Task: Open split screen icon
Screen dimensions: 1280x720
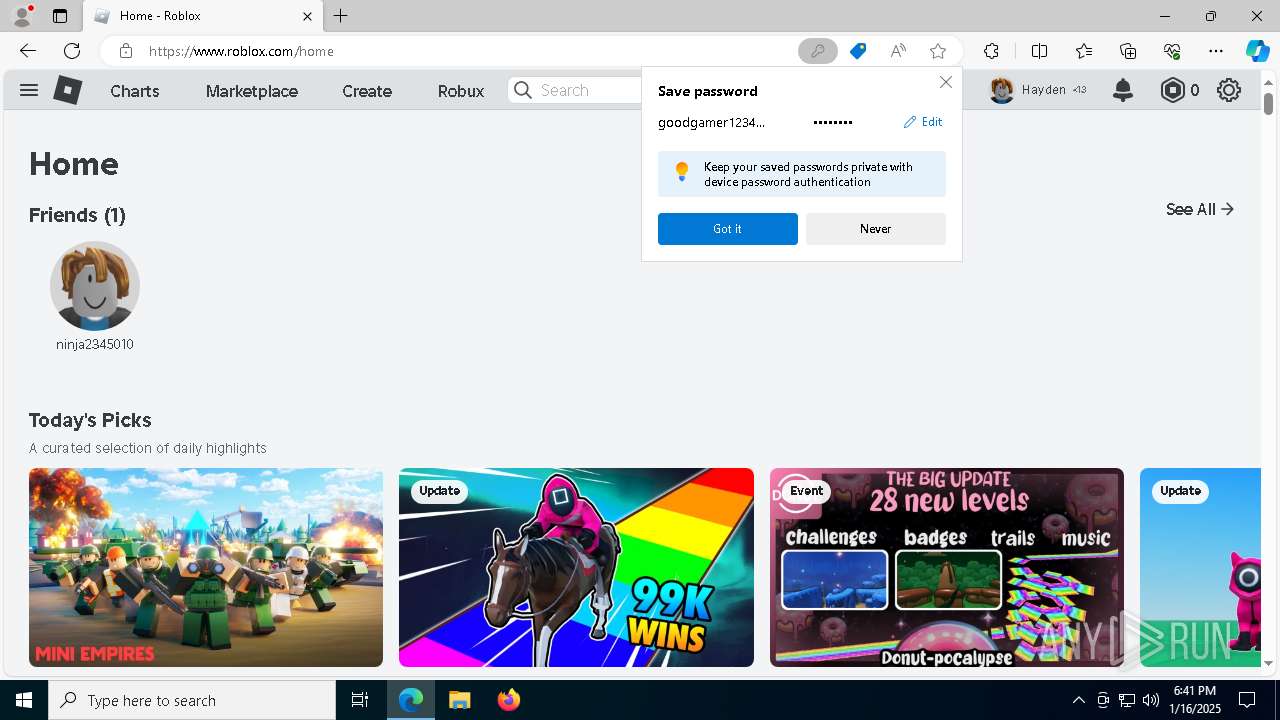Action: coord(1039,51)
